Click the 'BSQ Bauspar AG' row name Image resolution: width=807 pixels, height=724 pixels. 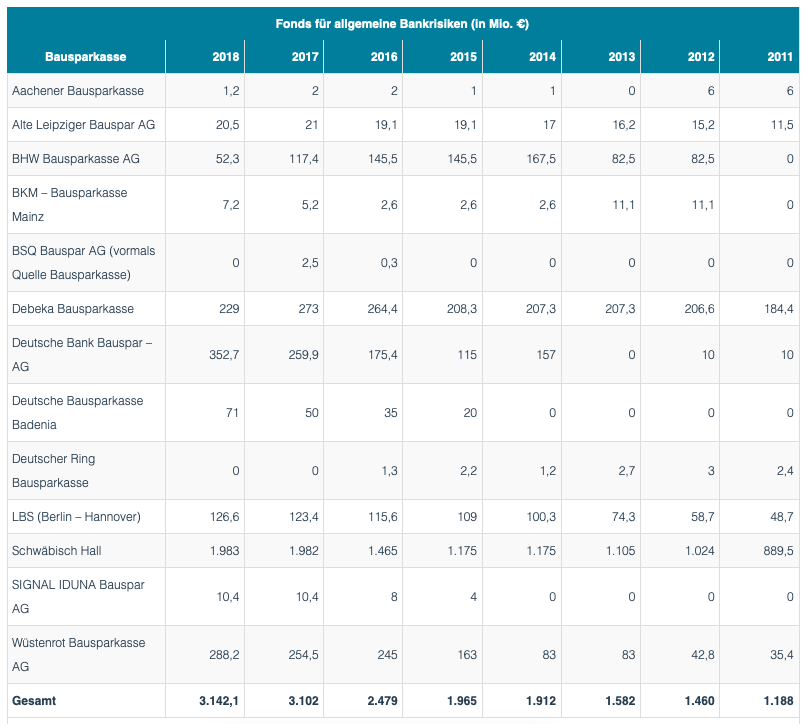click(x=83, y=262)
